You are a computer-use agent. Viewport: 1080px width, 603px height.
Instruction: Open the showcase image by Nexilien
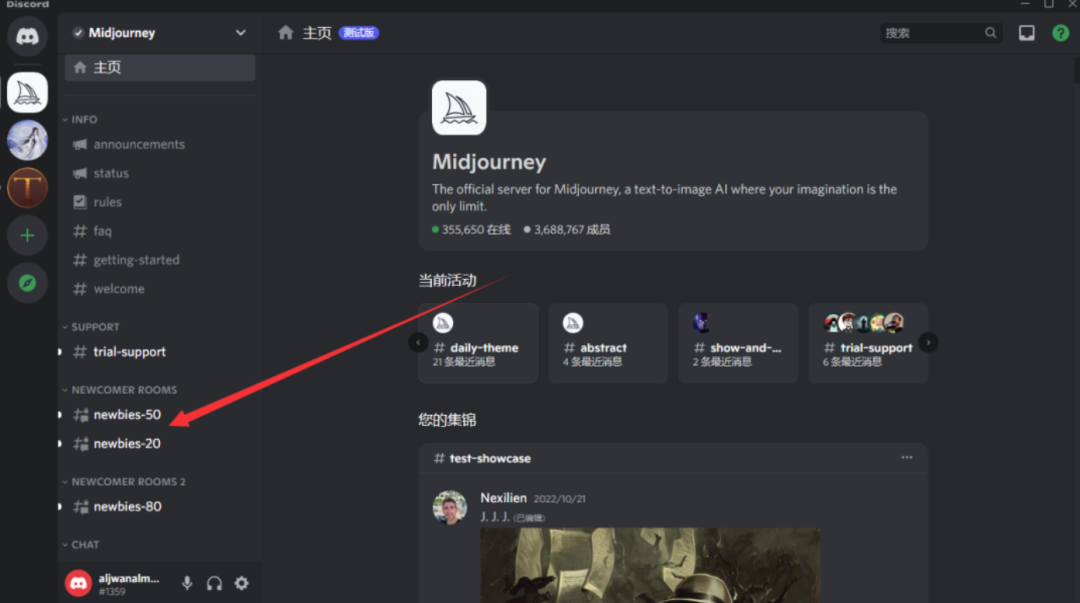650,565
